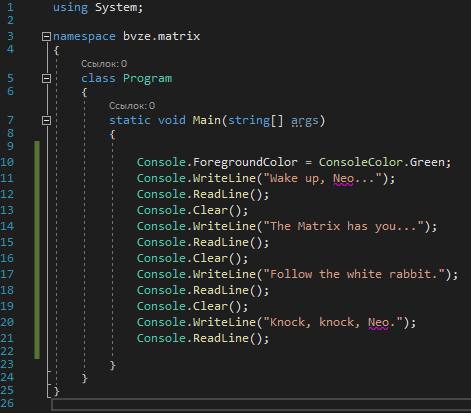Image resolution: width=471 pixels, height=413 pixels.
Task: Click the closing brace on line 23
Action: 113,365
